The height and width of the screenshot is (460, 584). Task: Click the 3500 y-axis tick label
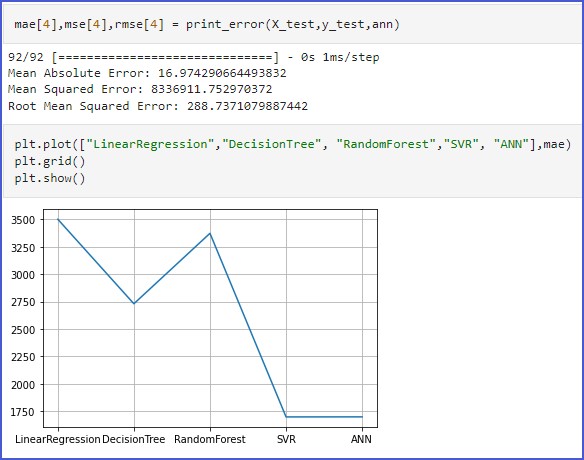pos(23,220)
